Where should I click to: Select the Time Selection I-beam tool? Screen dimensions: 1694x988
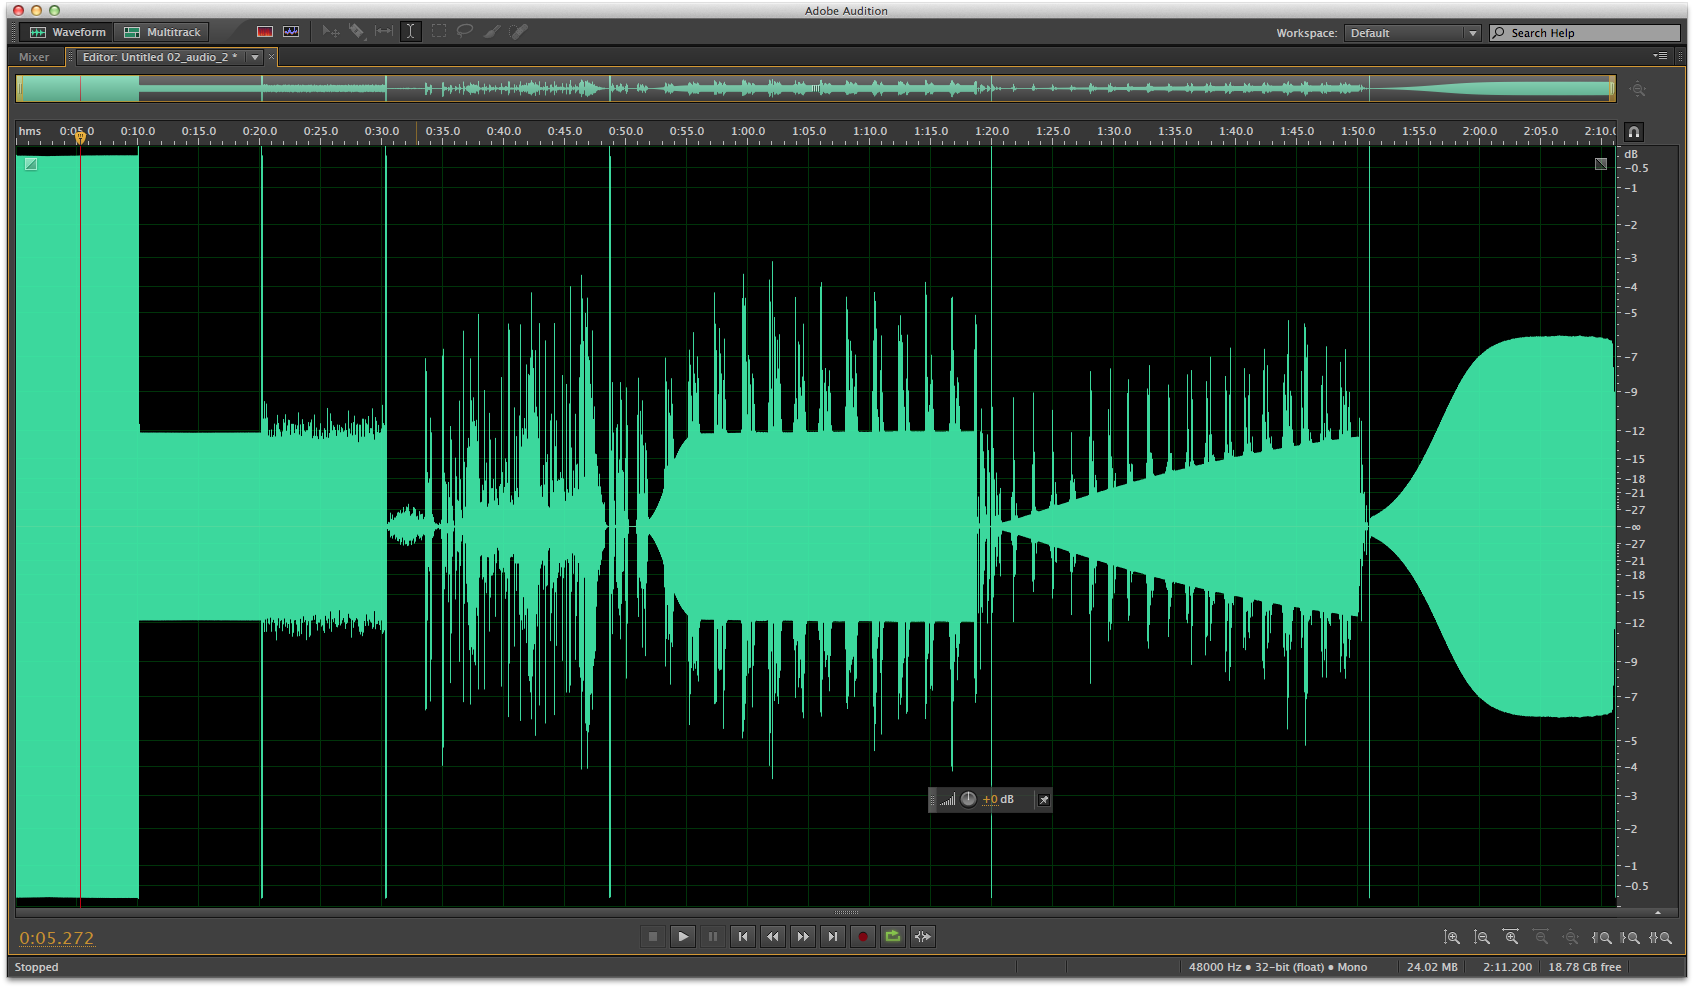click(x=410, y=32)
